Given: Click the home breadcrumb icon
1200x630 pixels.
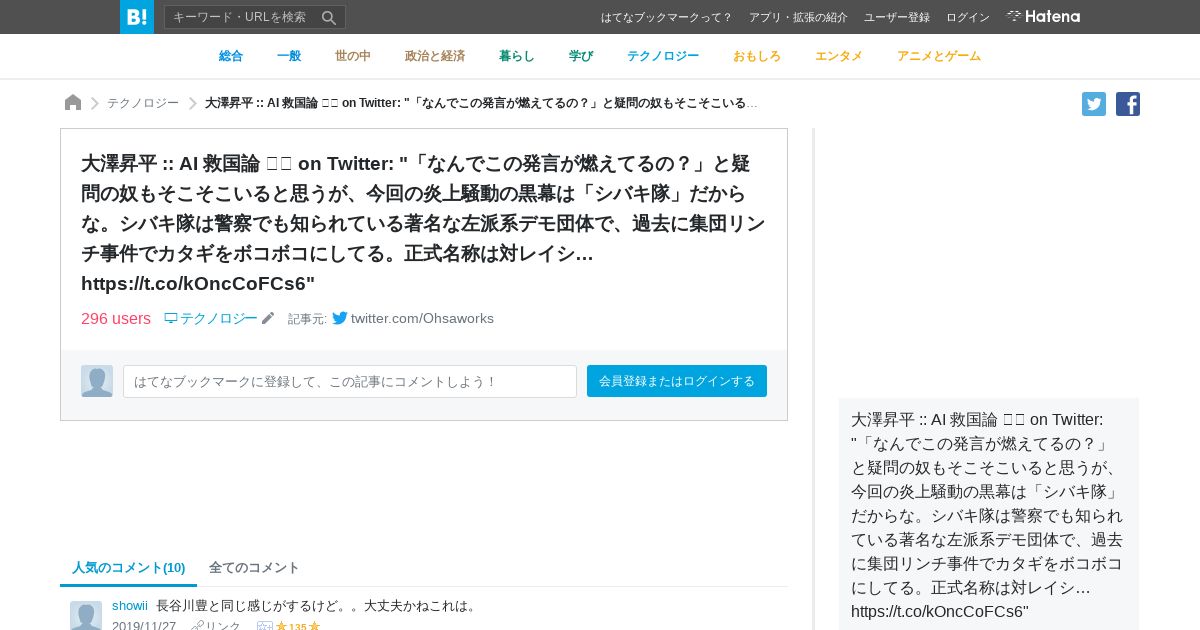Looking at the screenshot, I should click(x=73, y=103).
